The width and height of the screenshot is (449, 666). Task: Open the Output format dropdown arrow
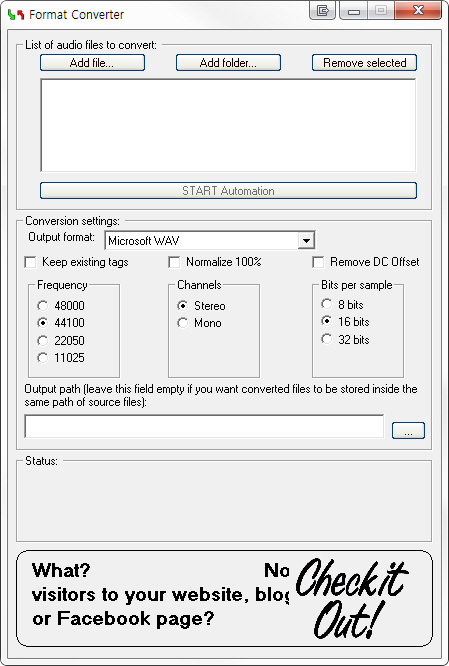coord(306,241)
